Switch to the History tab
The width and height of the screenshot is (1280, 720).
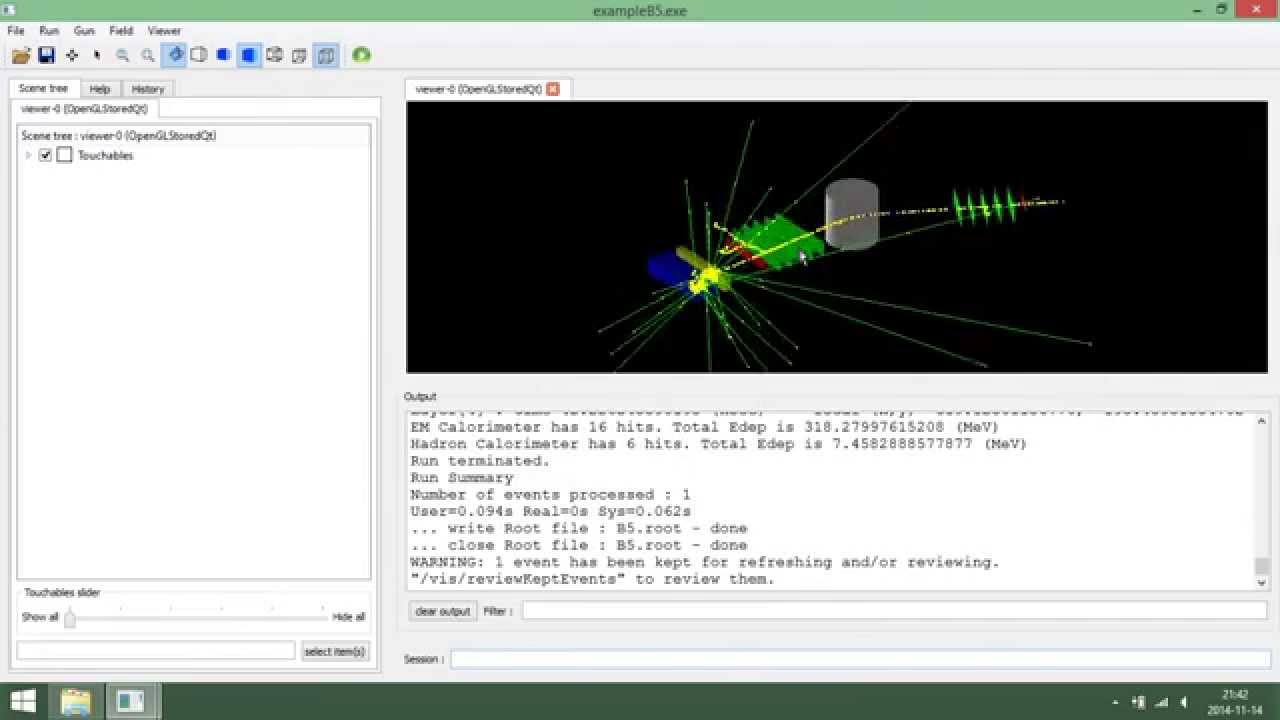(148, 89)
